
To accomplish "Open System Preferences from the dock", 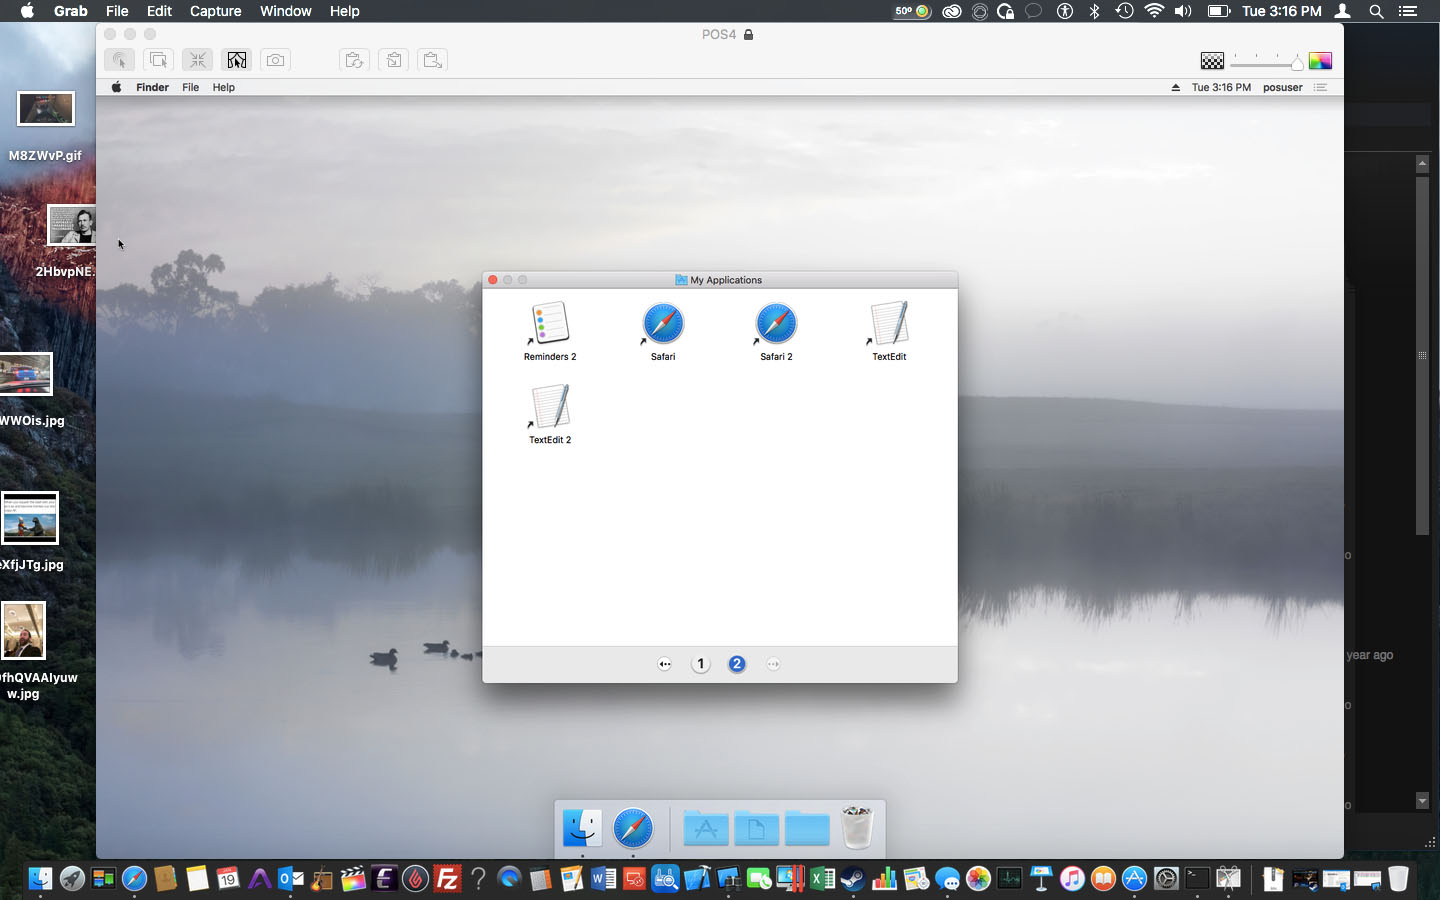I will coord(1166,879).
